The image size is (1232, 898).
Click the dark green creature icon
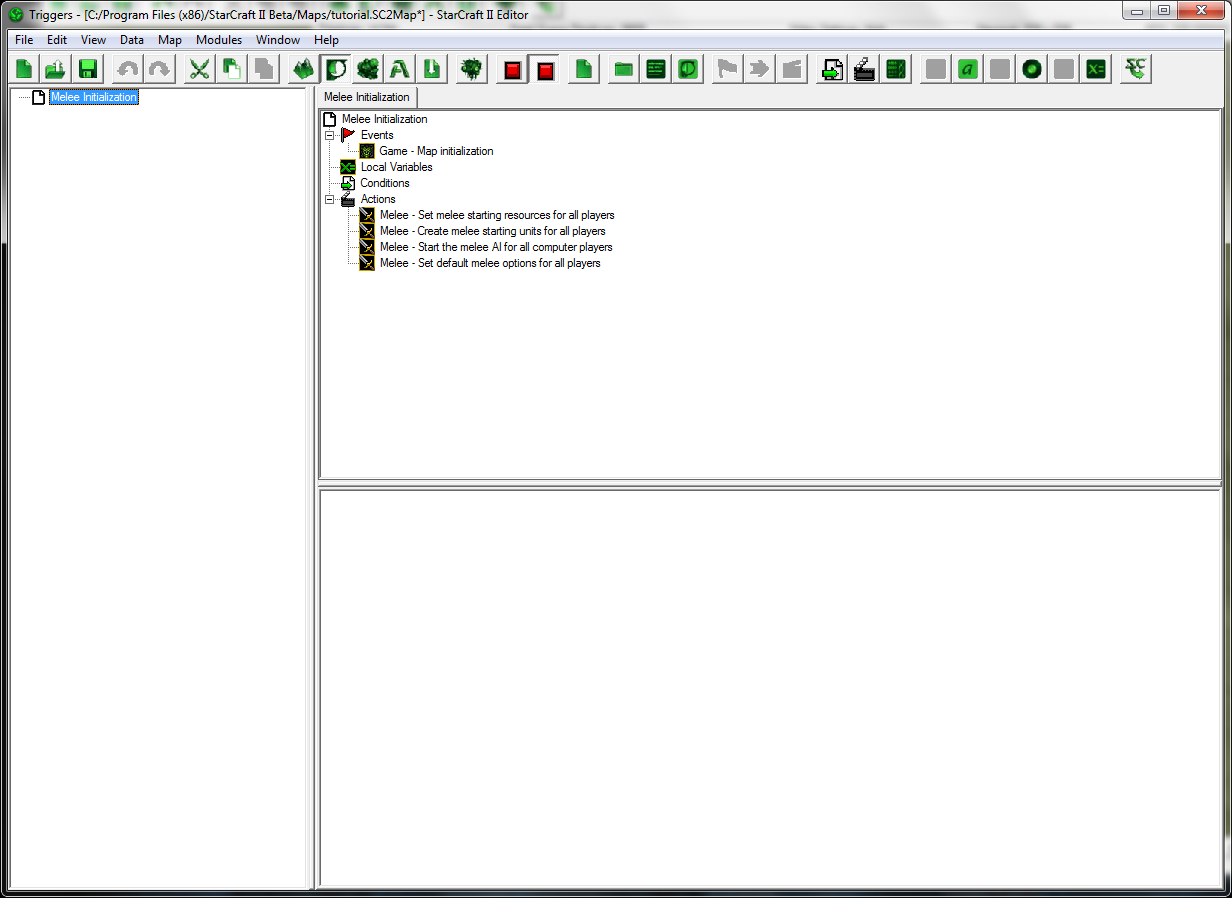472,69
